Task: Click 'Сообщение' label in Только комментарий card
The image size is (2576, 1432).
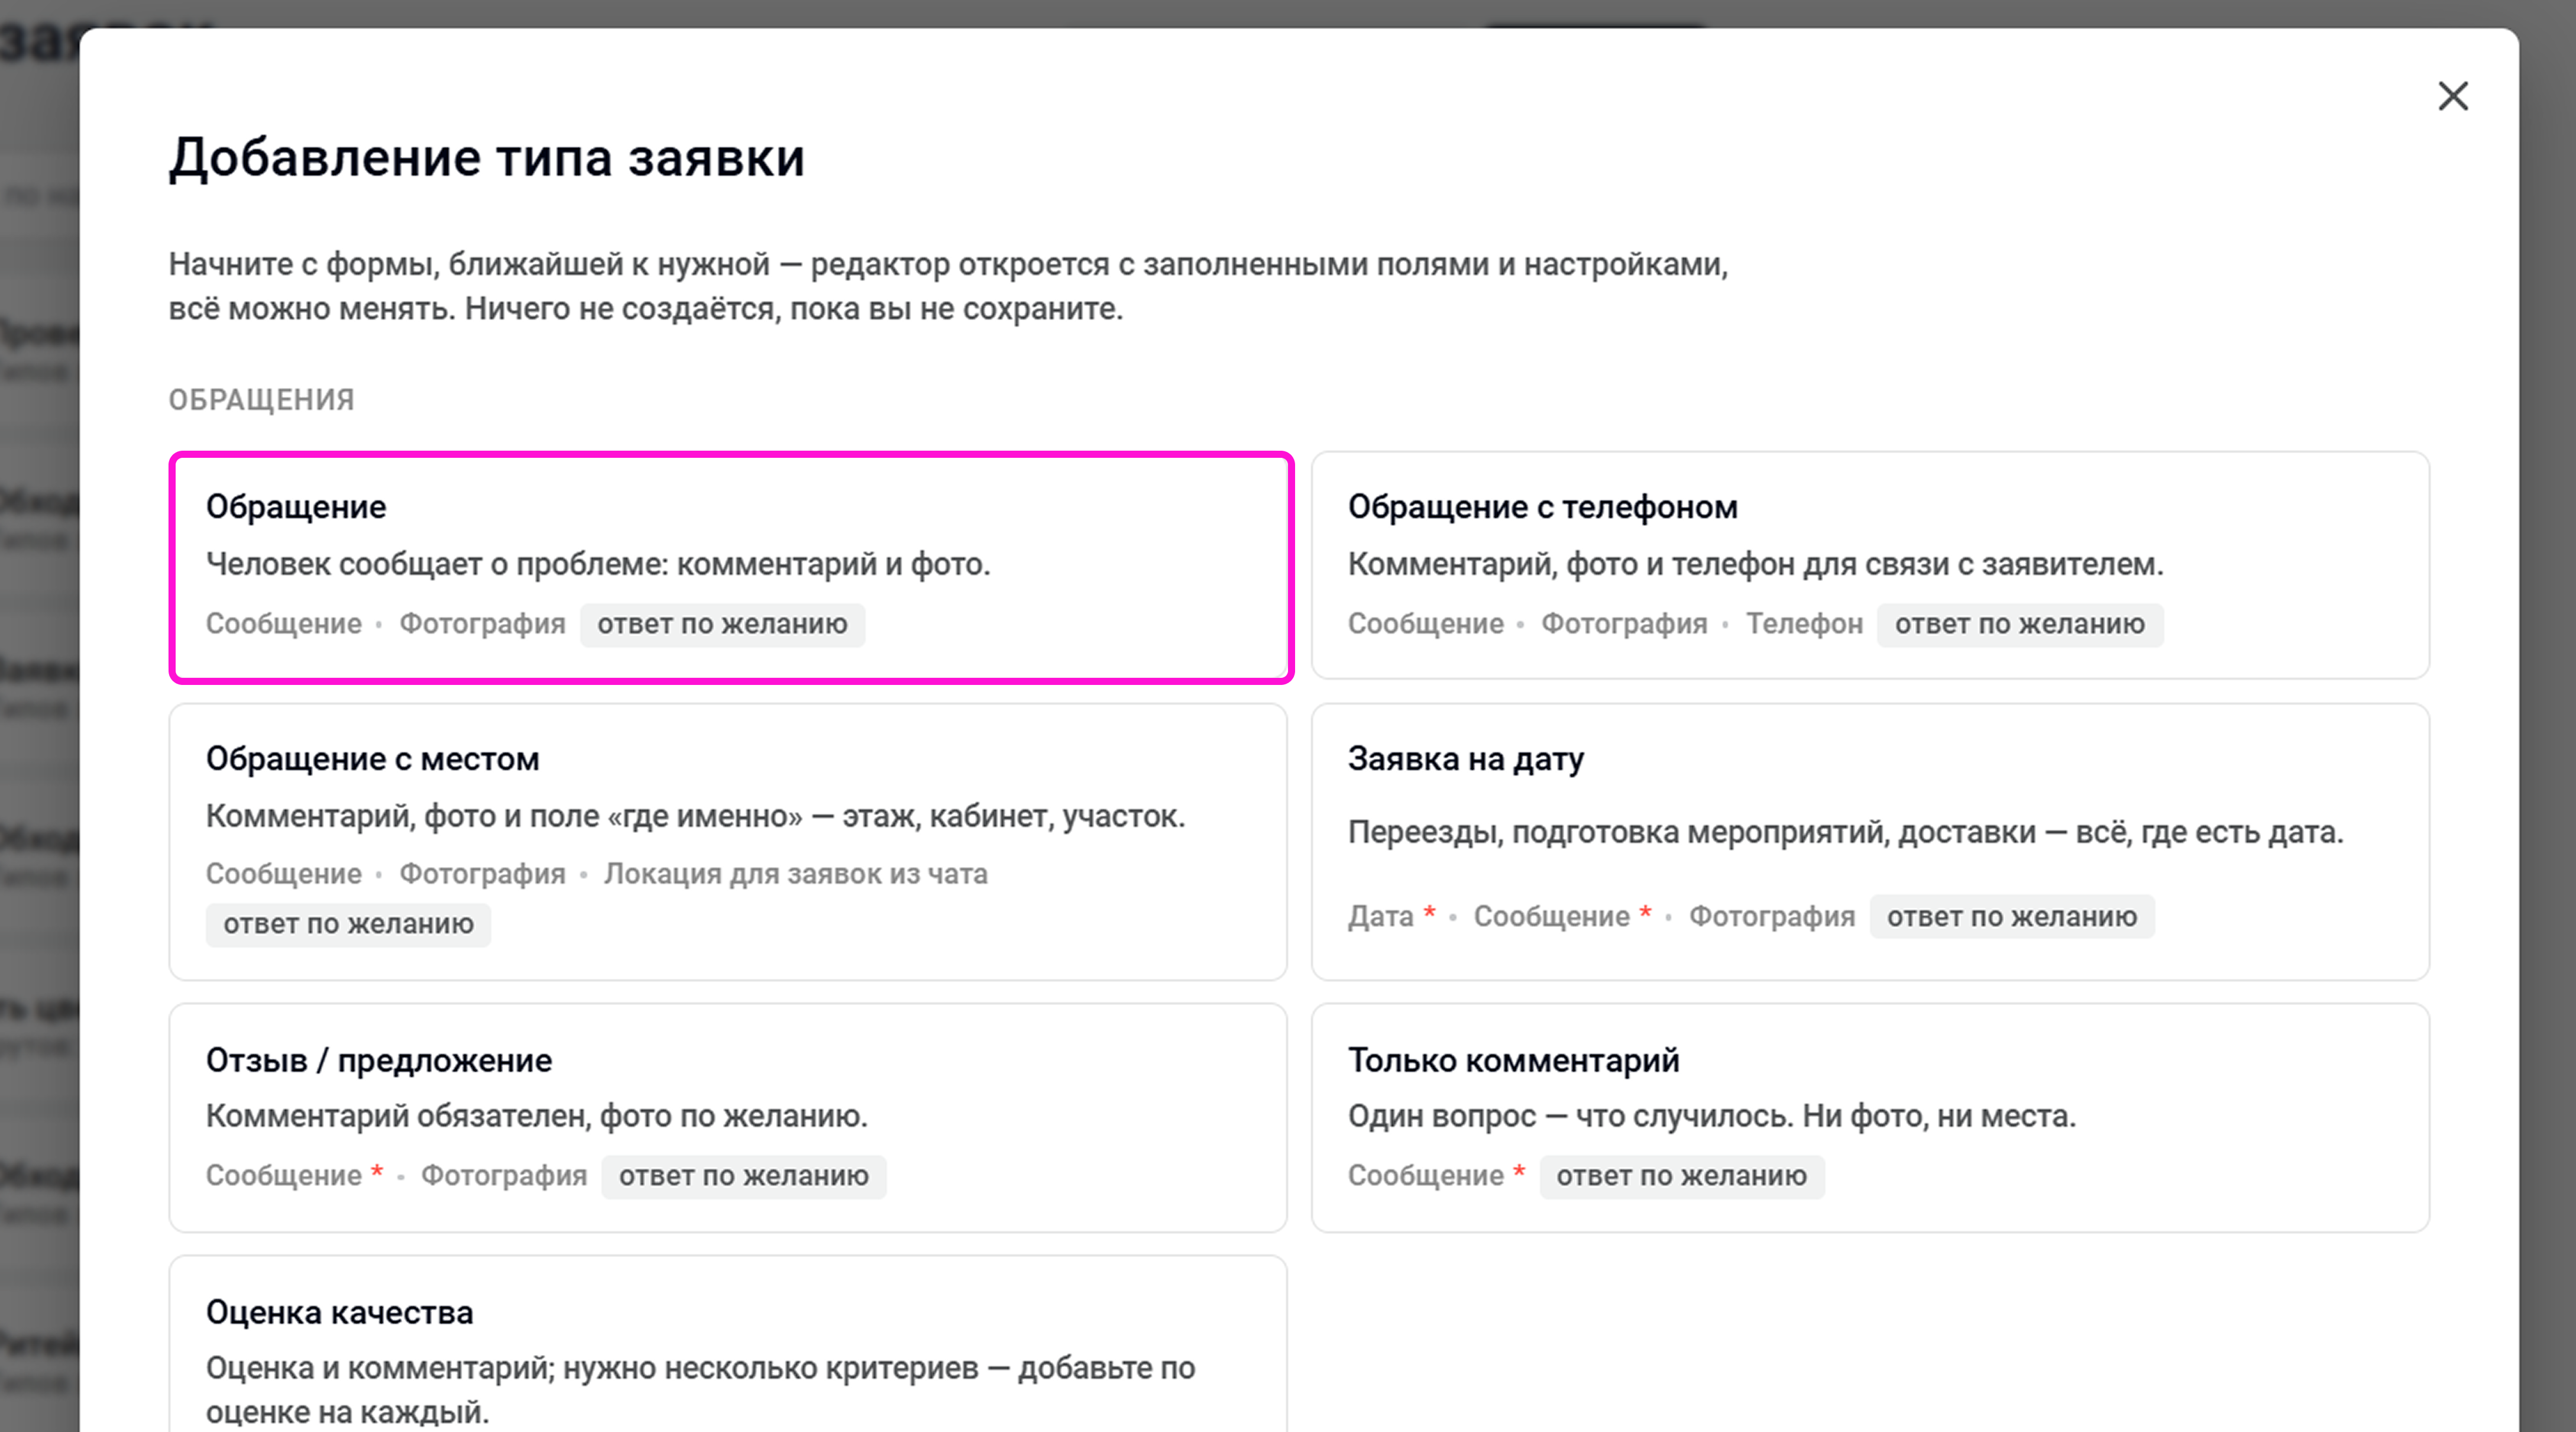Action: pyautogui.click(x=1425, y=1176)
